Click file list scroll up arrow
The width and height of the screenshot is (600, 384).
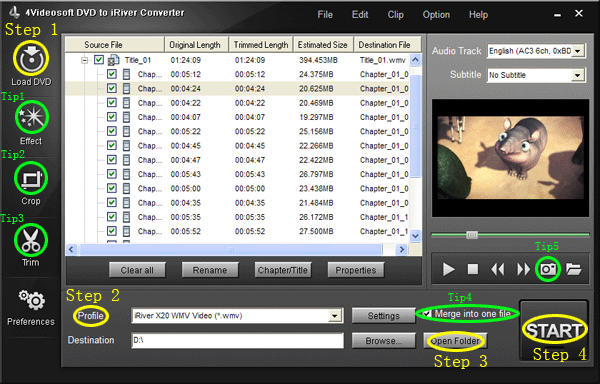(416, 60)
